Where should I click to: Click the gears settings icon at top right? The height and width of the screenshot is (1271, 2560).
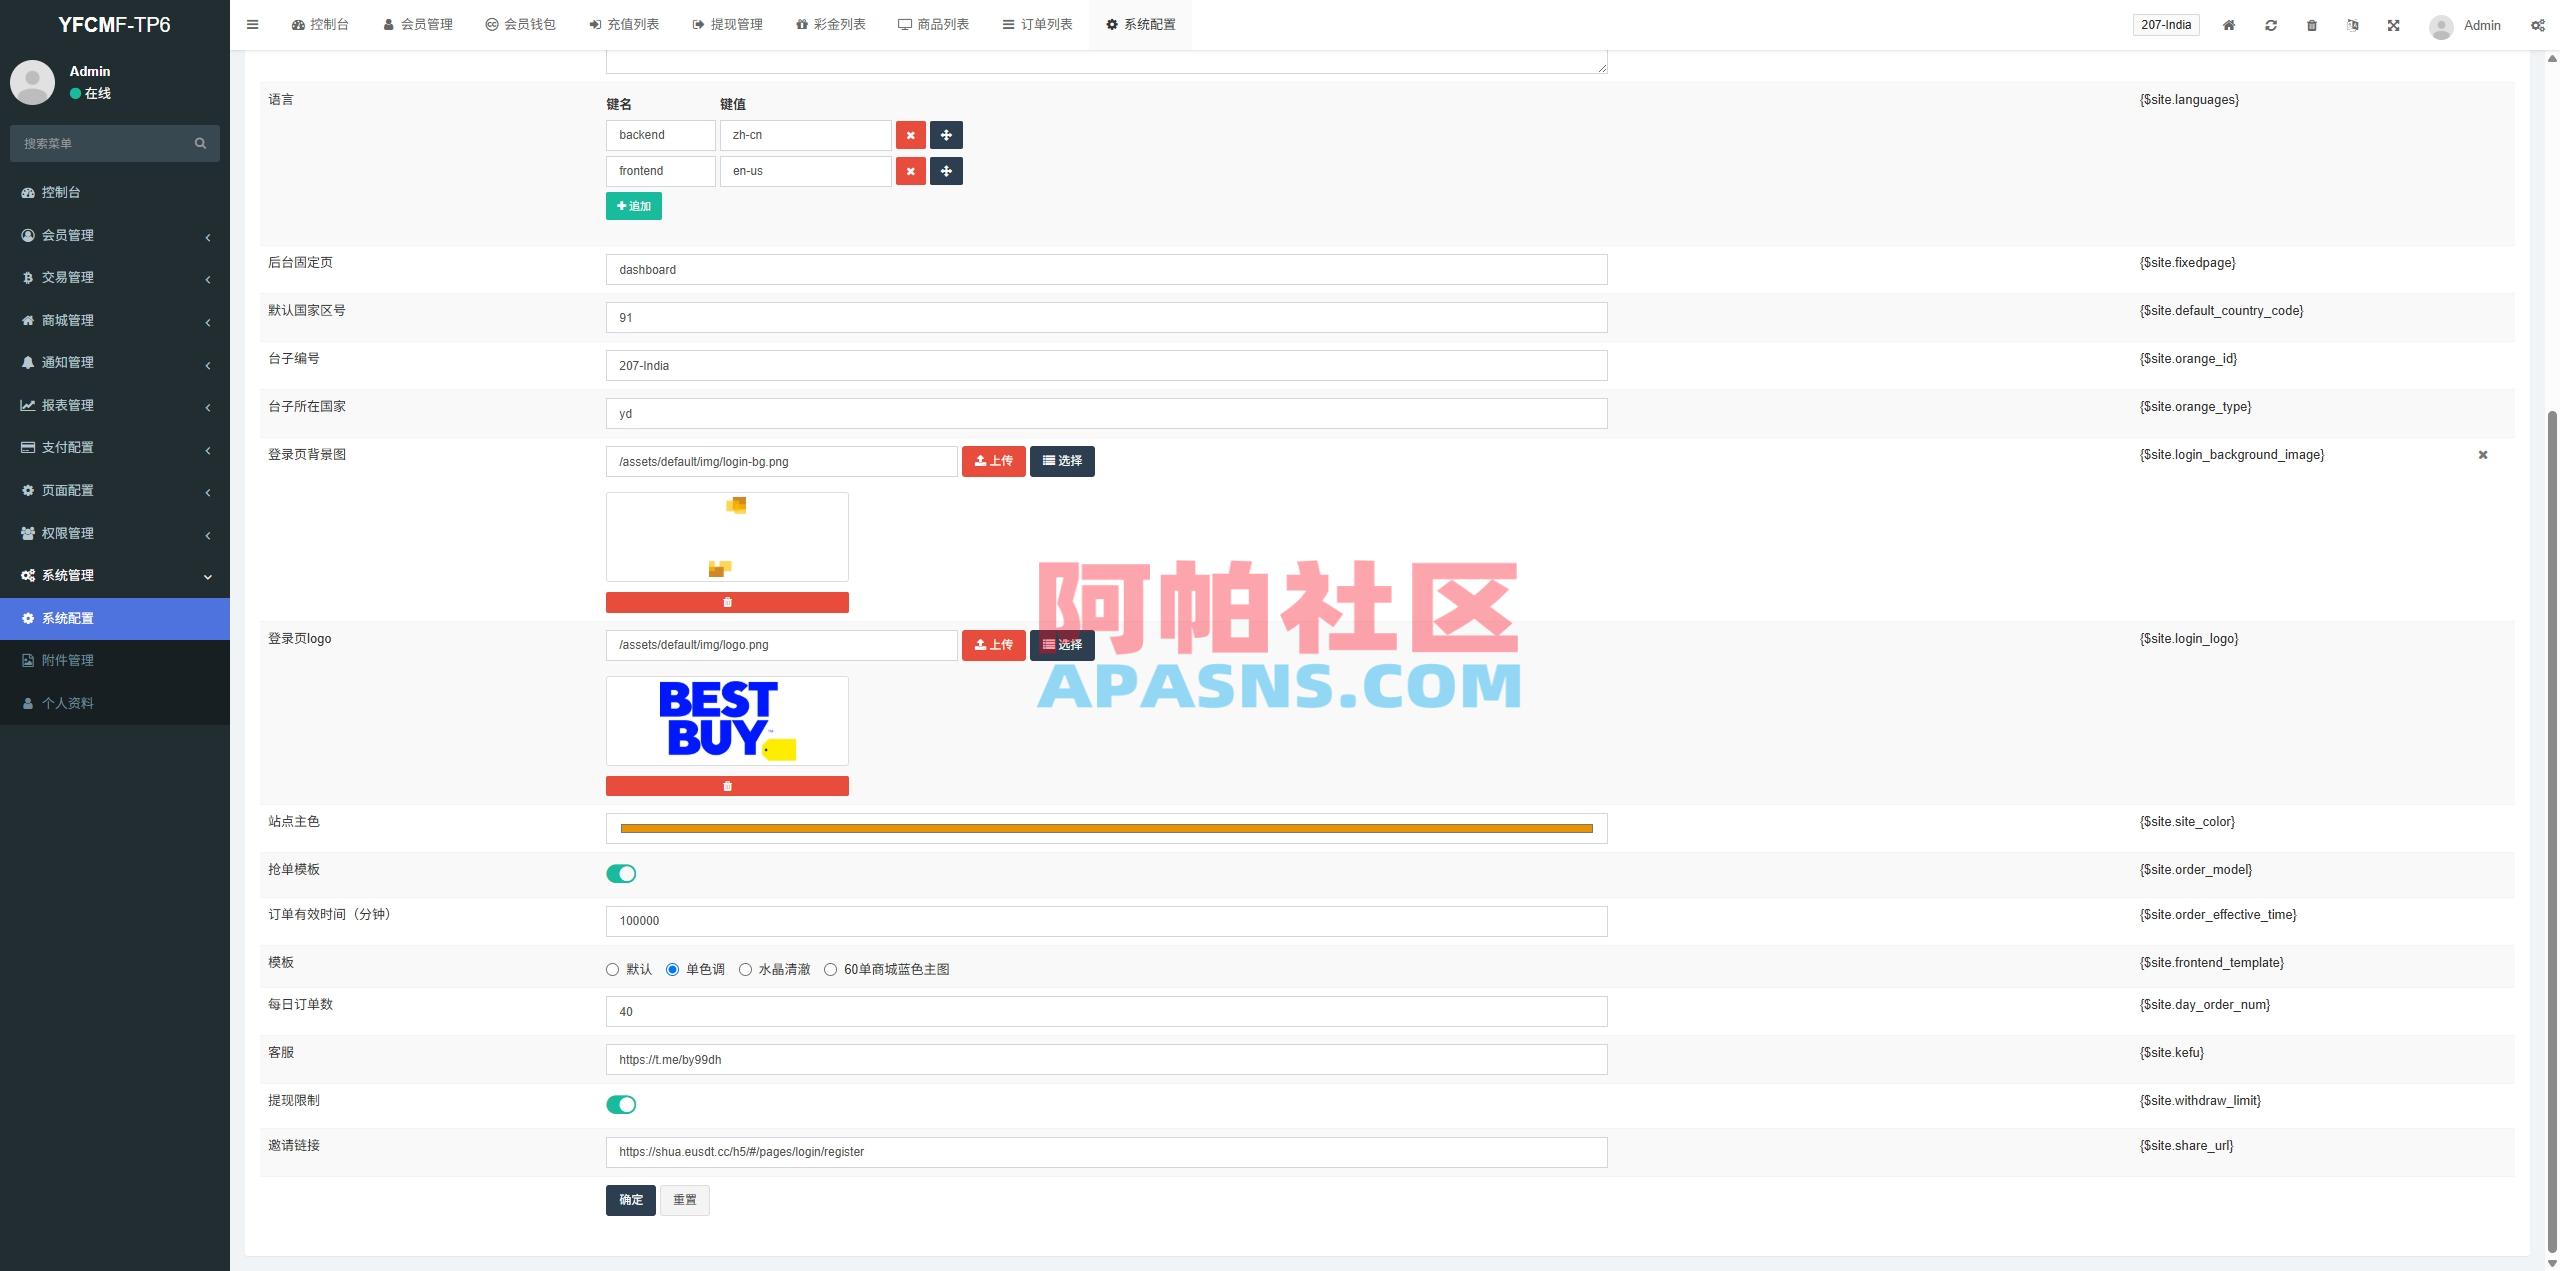[2539, 24]
